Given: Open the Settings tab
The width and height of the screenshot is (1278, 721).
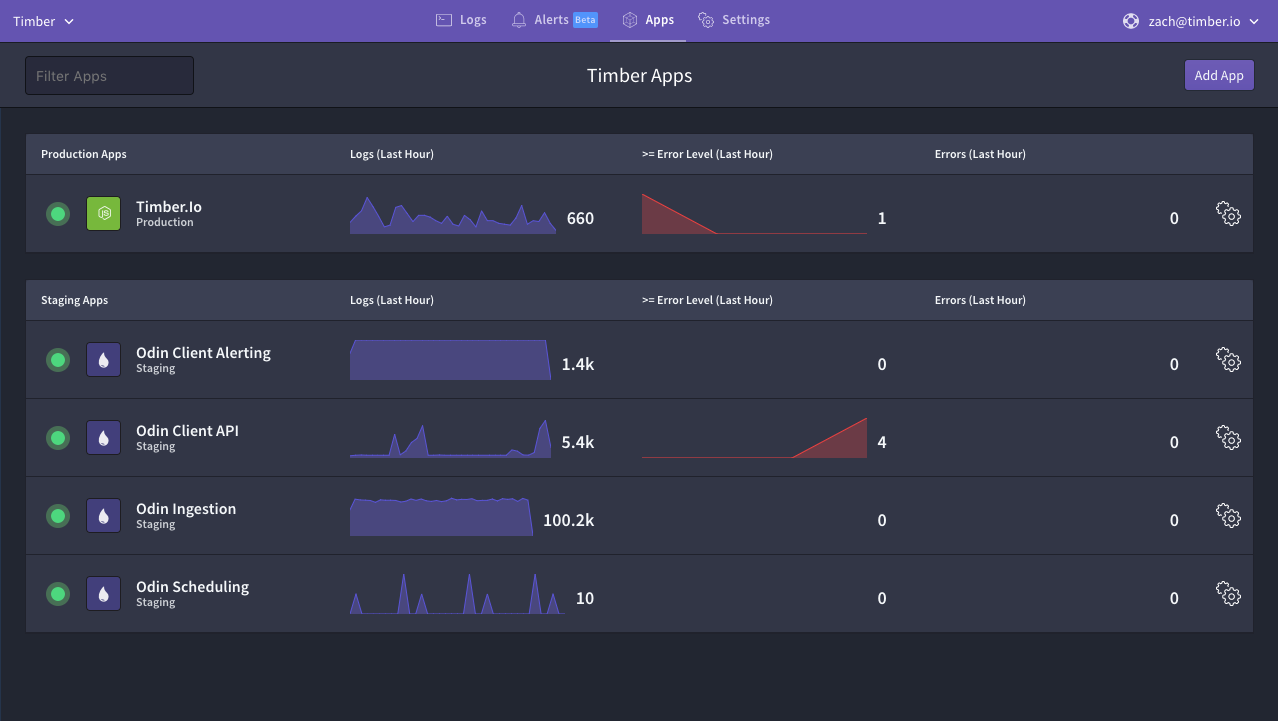Looking at the screenshot, I should click(x=734, y=19).
